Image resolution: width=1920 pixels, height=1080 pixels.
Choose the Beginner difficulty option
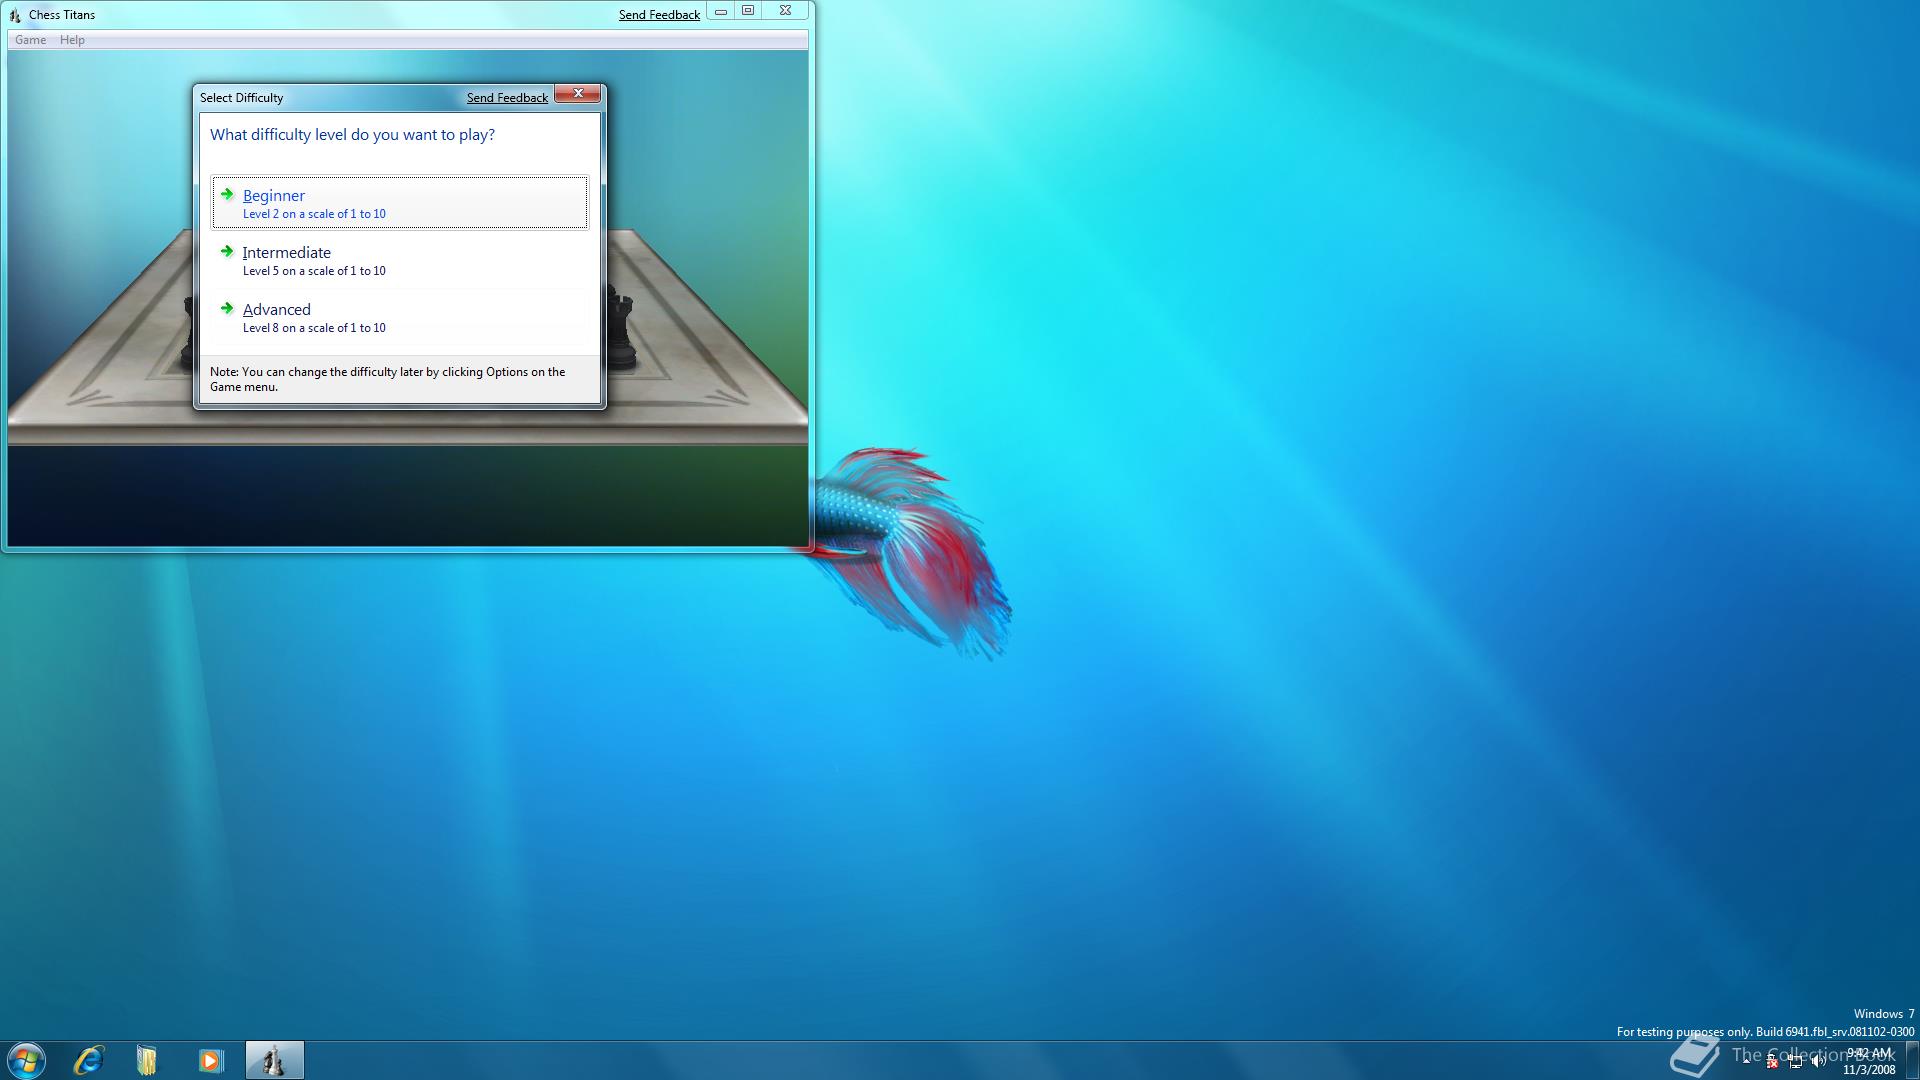coord(400,203)
